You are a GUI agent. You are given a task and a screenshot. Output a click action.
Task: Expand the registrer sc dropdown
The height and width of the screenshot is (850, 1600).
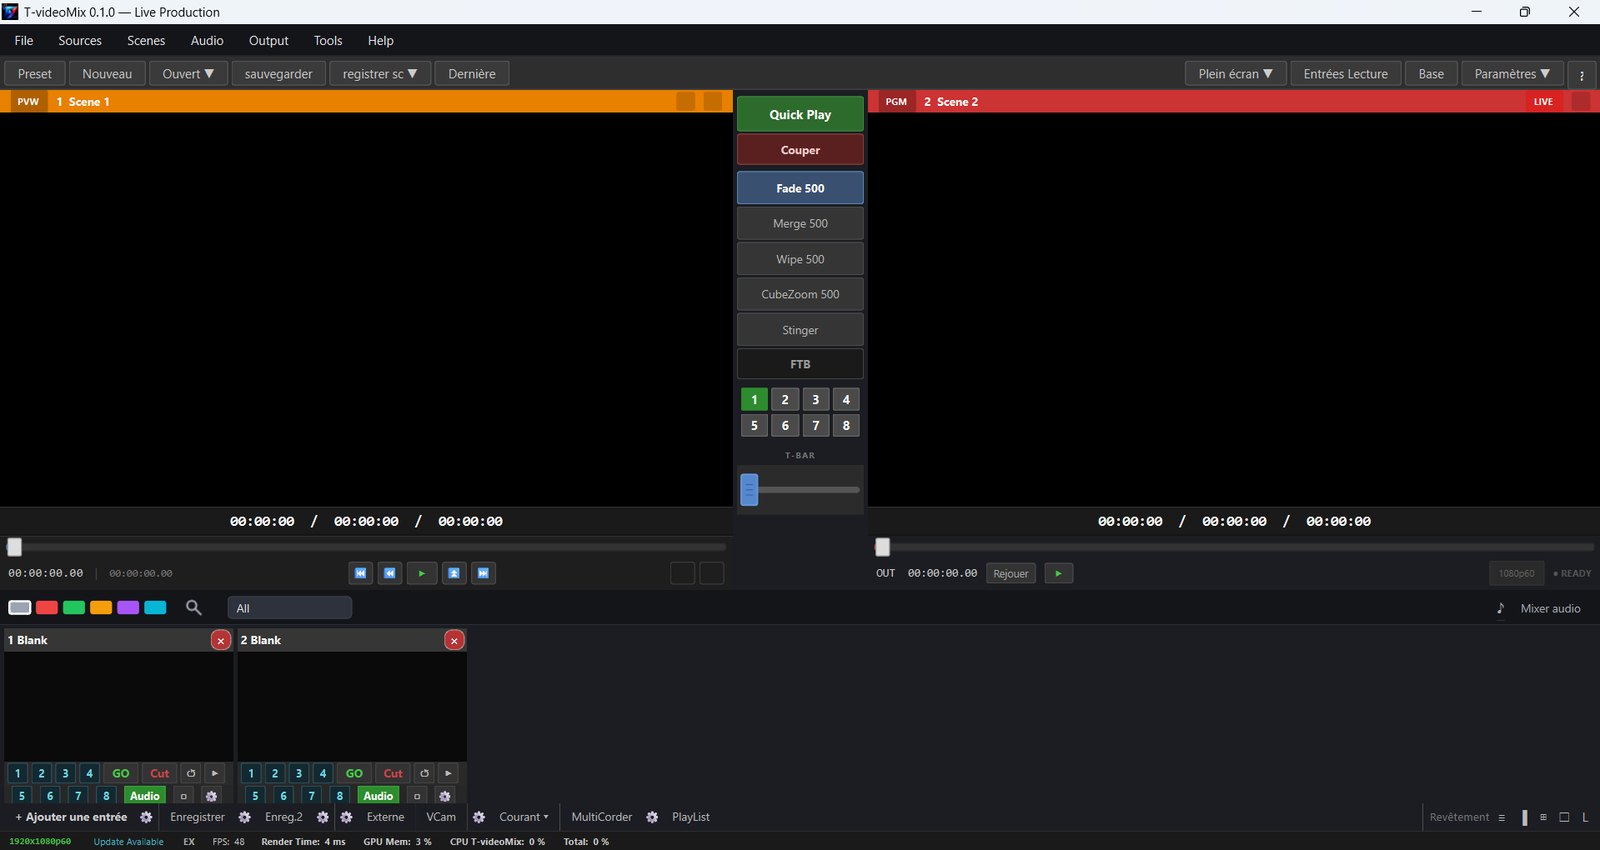pos(379,74)
